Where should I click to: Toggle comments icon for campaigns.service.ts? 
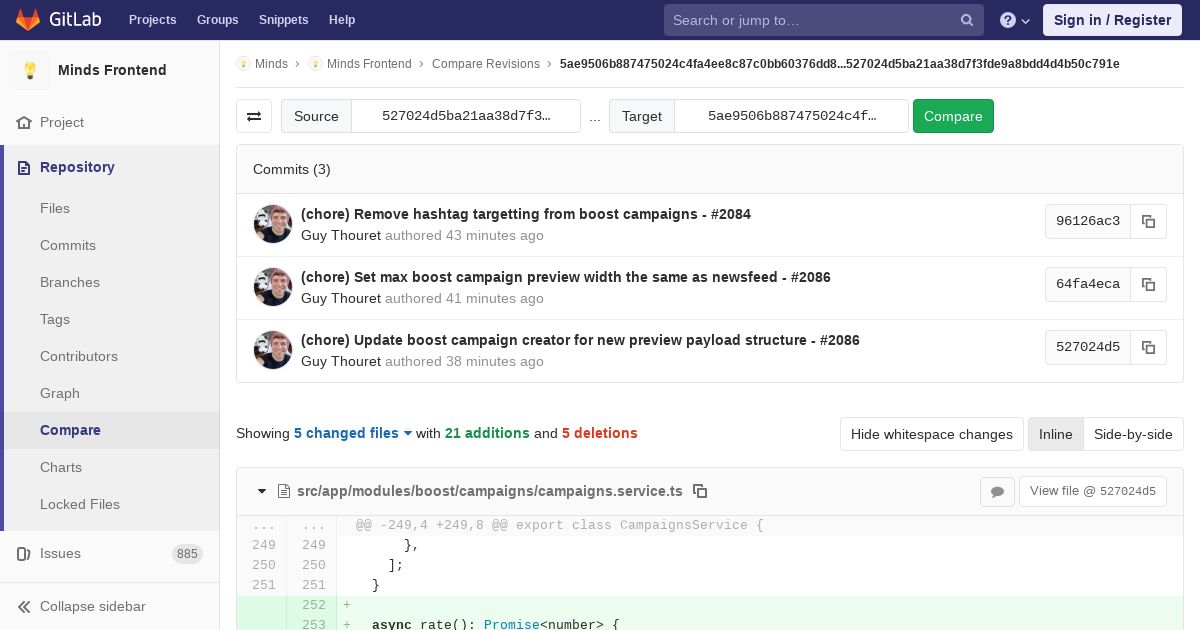click(997, 491)
